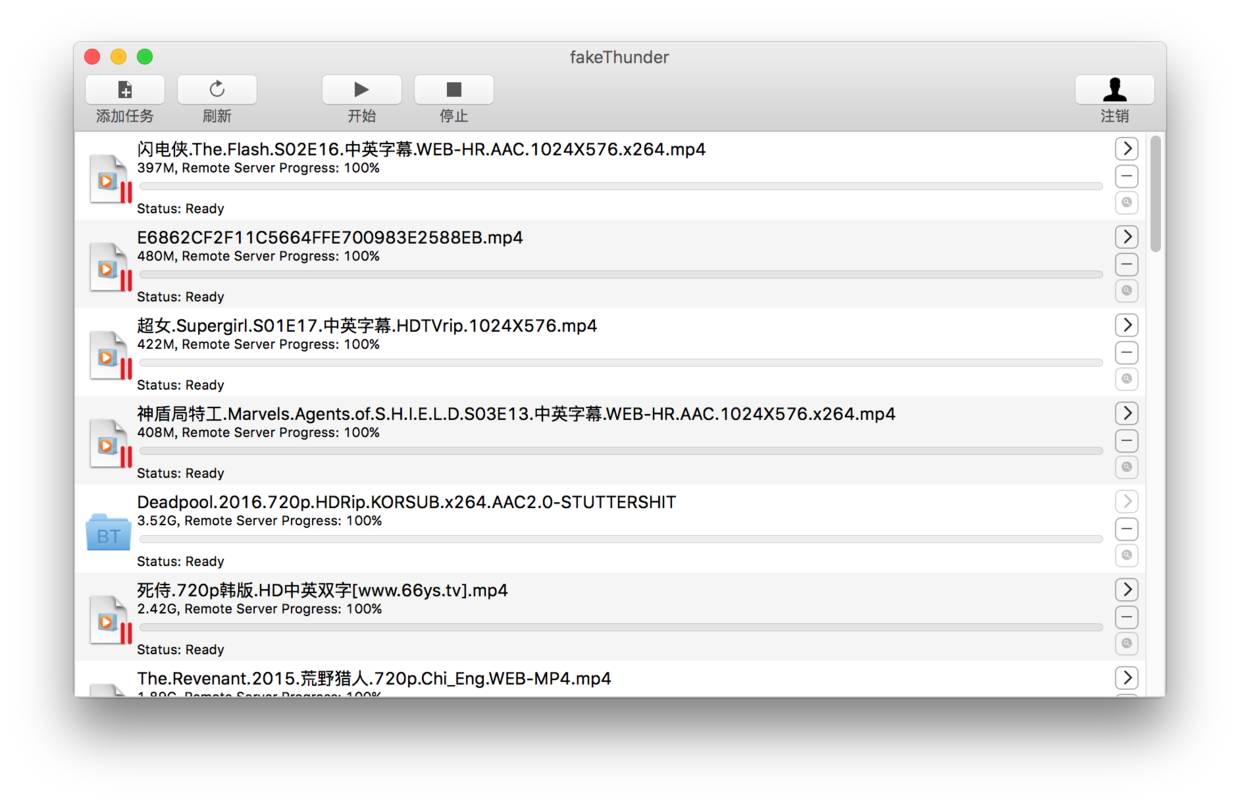Click 'Status: Ready' under the 死侍.720p韩版 task

[x=180, y=649]
